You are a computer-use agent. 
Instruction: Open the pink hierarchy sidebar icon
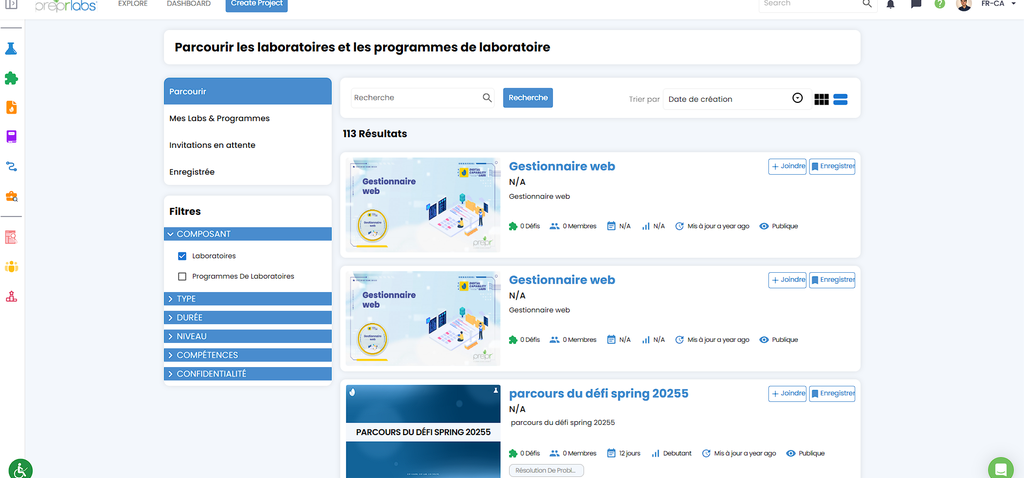(x=11, y=296)
